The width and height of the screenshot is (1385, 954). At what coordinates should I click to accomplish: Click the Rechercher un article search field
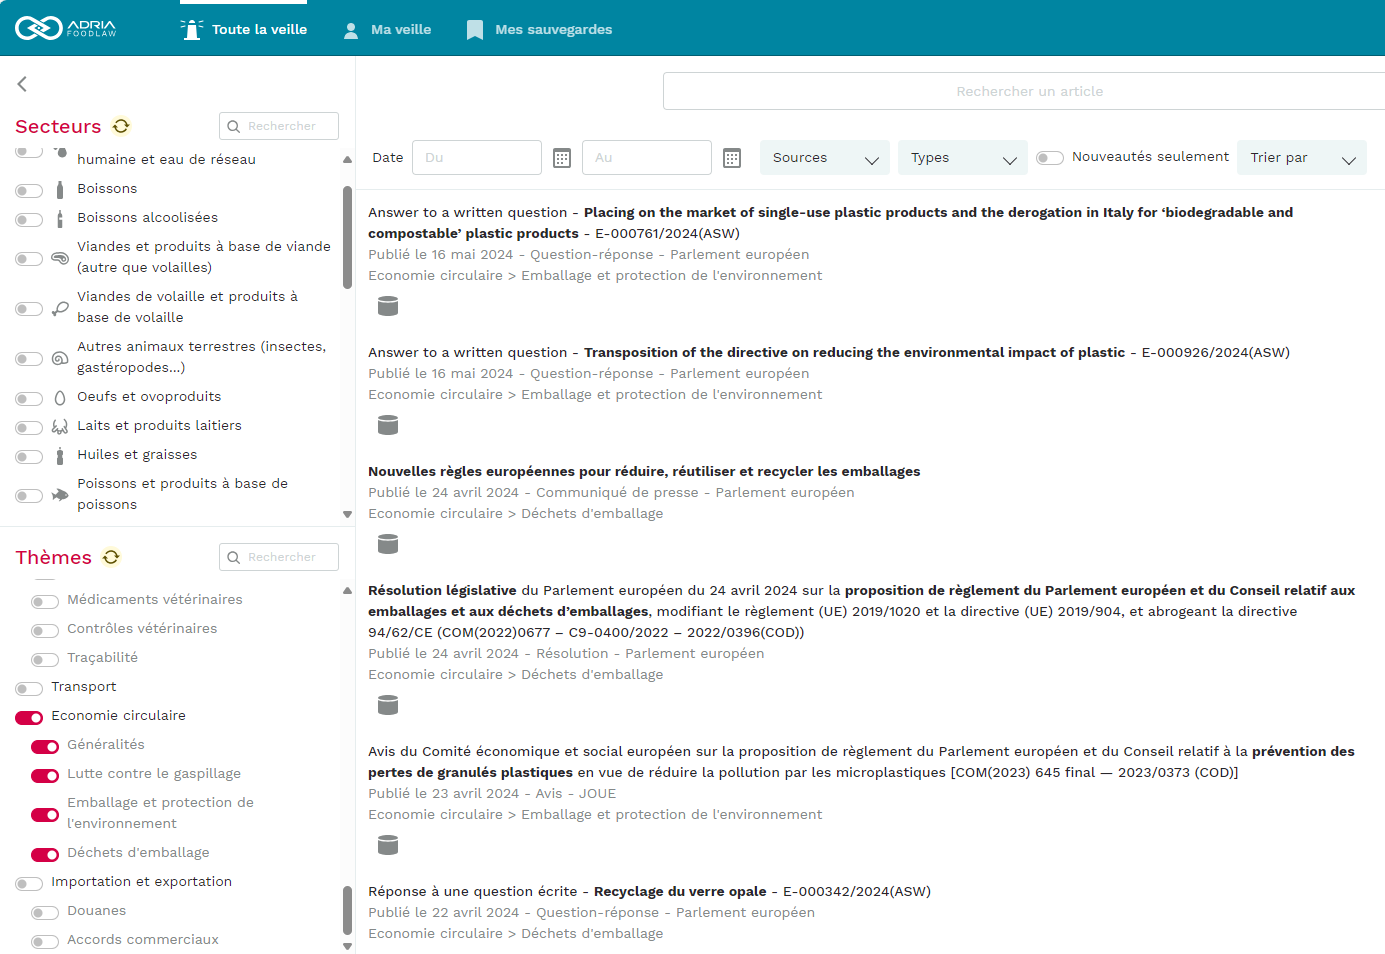click(1028, 91)
